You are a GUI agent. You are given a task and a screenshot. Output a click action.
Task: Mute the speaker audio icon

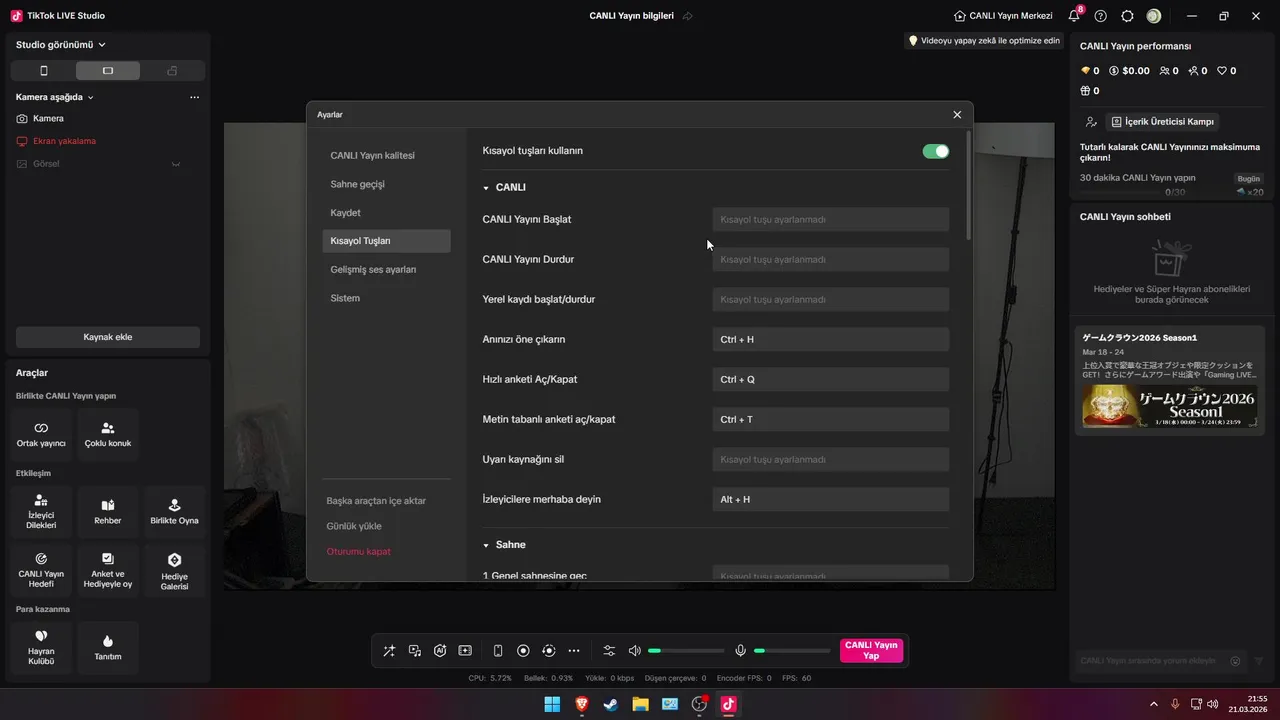pyautogui.click(x=634, y=650)
